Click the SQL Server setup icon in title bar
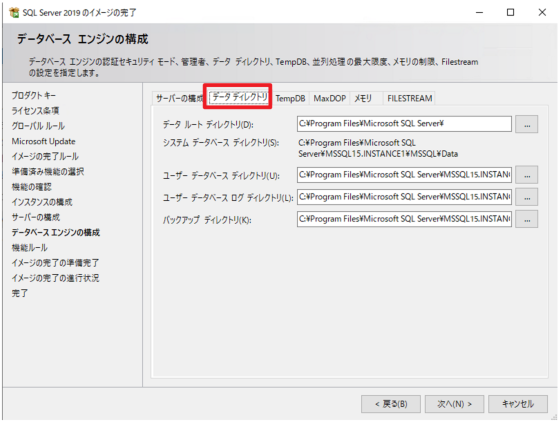This screenshot has width=560, height=421. click(x=14, y=12)
